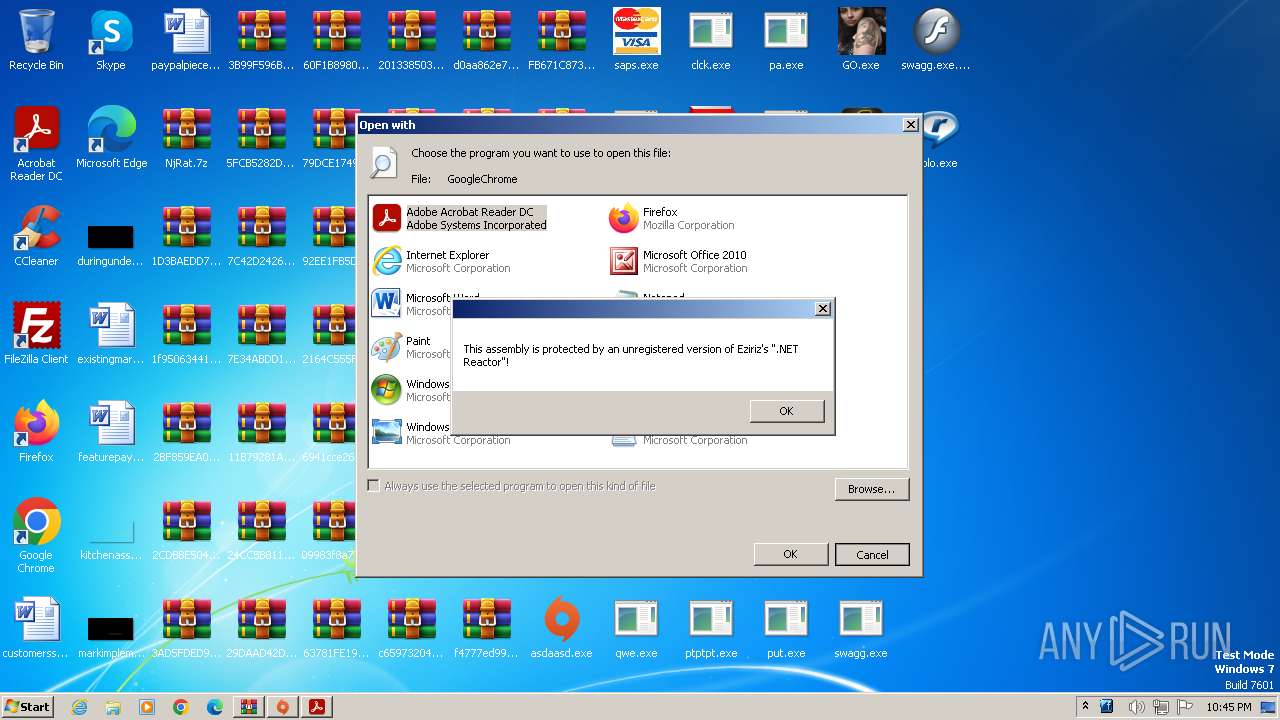Viewport: 1280px width, 720px height.
Task: Tick 'Always use the selected program' checkbox
Action: (x=374, y=486)
